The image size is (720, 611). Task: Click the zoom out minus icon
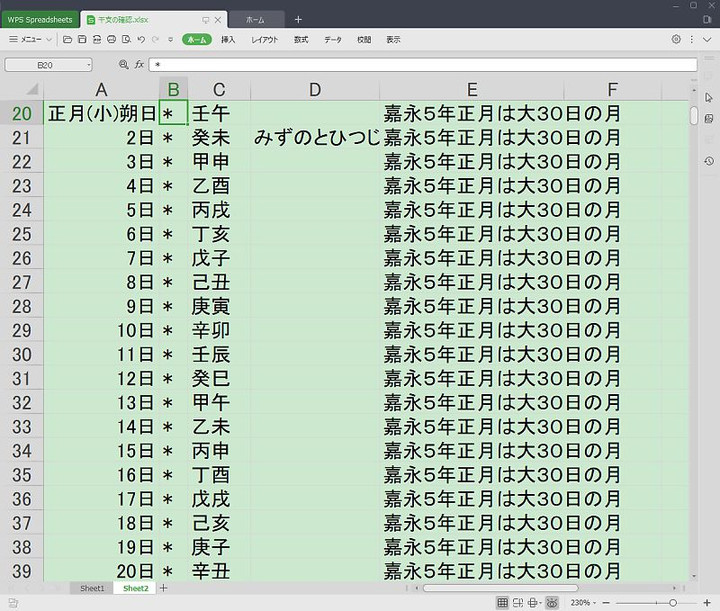[x=607, y=603]
